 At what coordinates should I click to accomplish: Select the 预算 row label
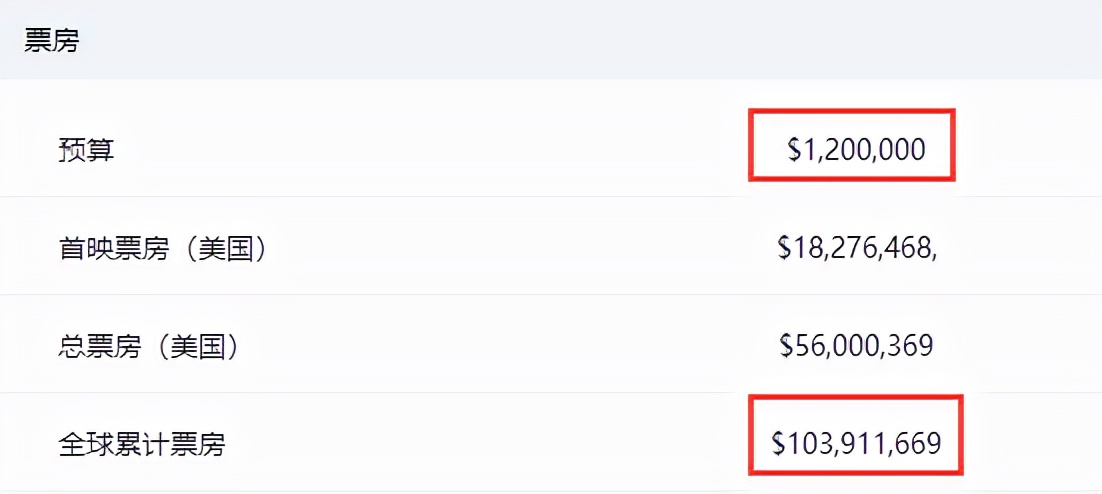pos(86,150)
